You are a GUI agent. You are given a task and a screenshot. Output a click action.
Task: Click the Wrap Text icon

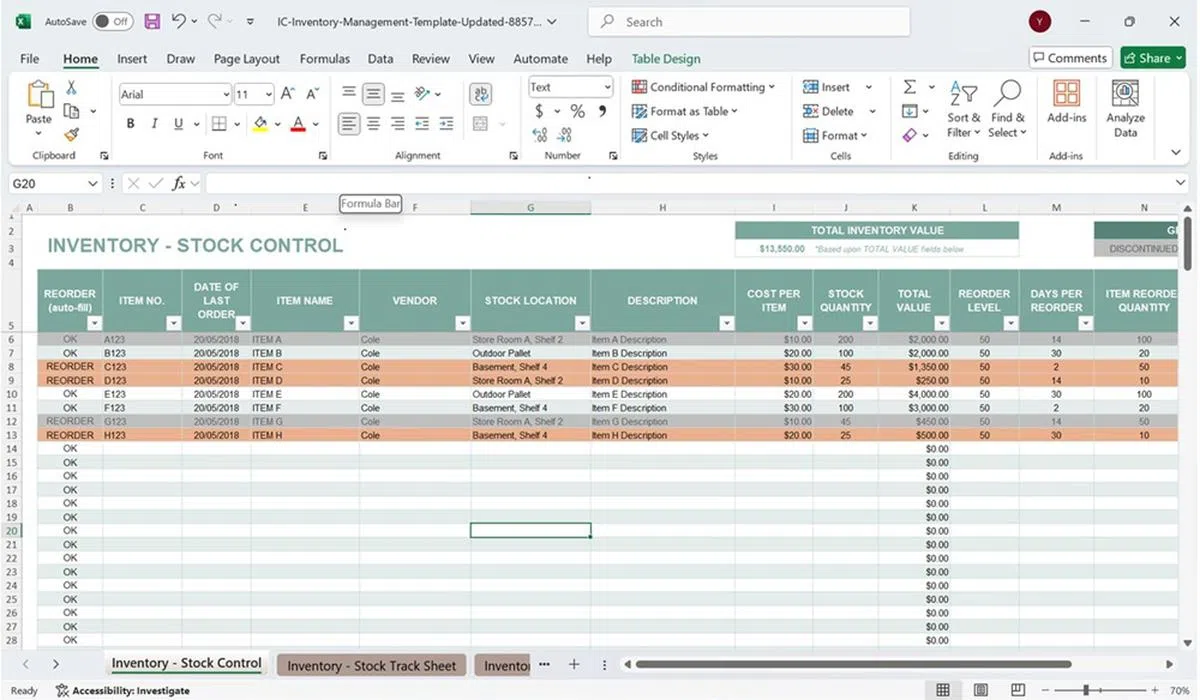(x=481, y=94)
